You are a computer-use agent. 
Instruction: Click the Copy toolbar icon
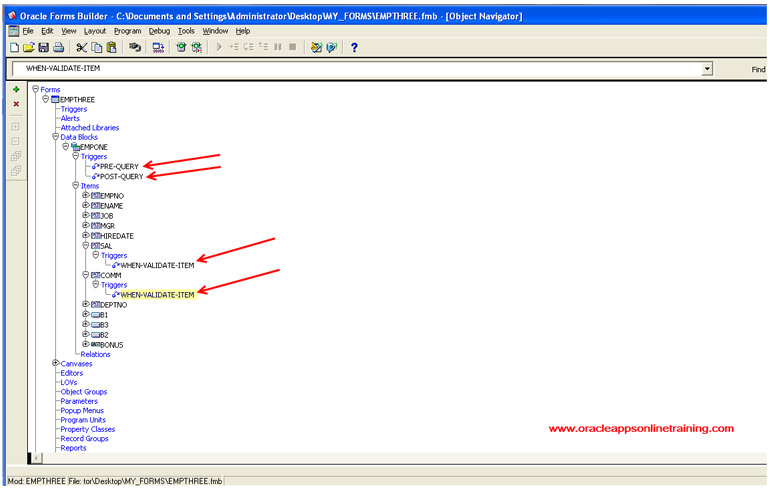point(97,48)
